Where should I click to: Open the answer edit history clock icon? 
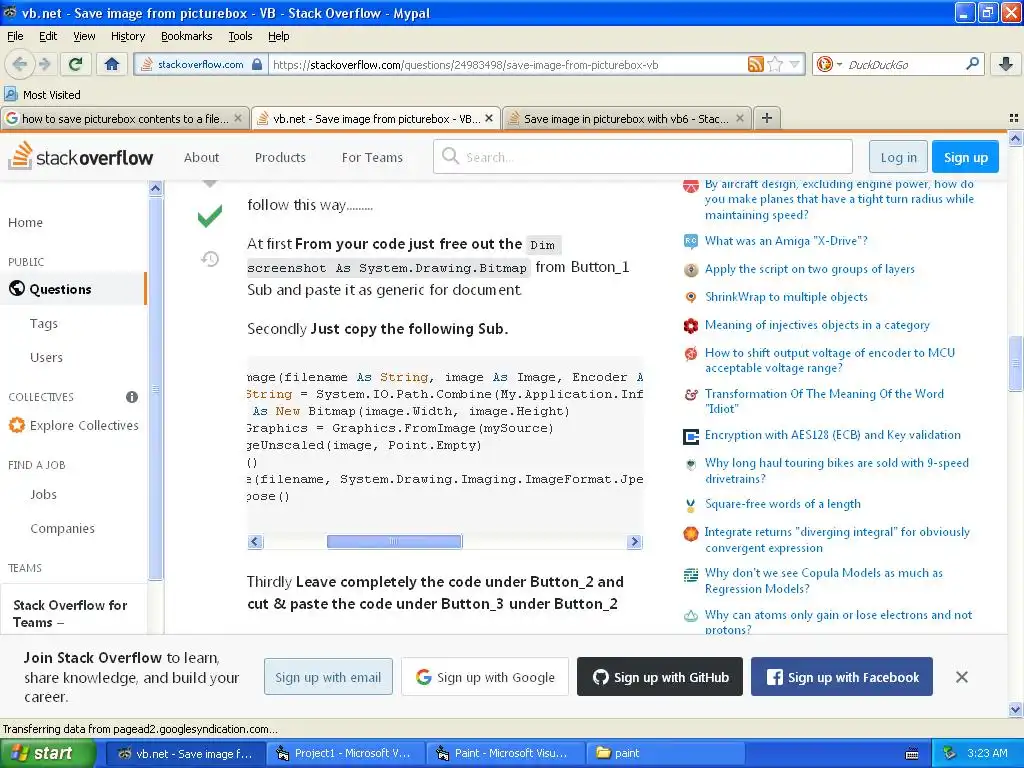210,259
